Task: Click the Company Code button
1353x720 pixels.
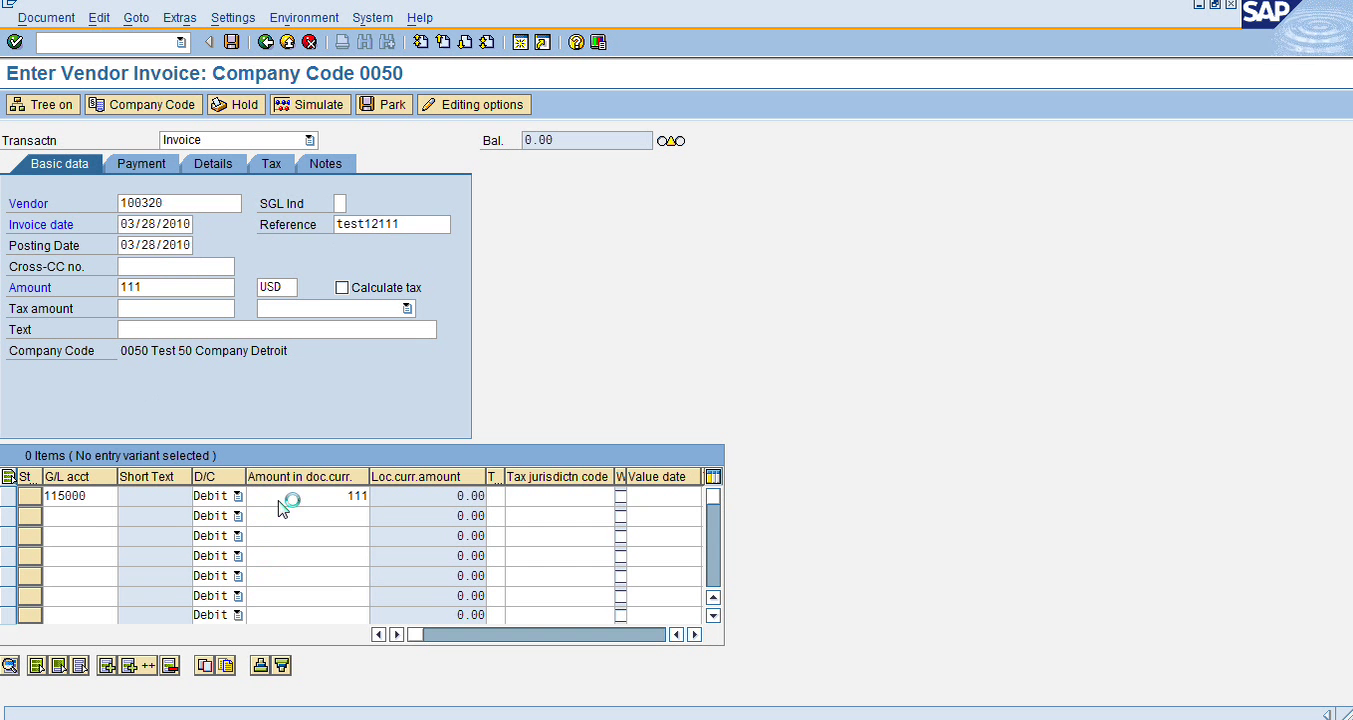Action: click(x=143, y=105)
